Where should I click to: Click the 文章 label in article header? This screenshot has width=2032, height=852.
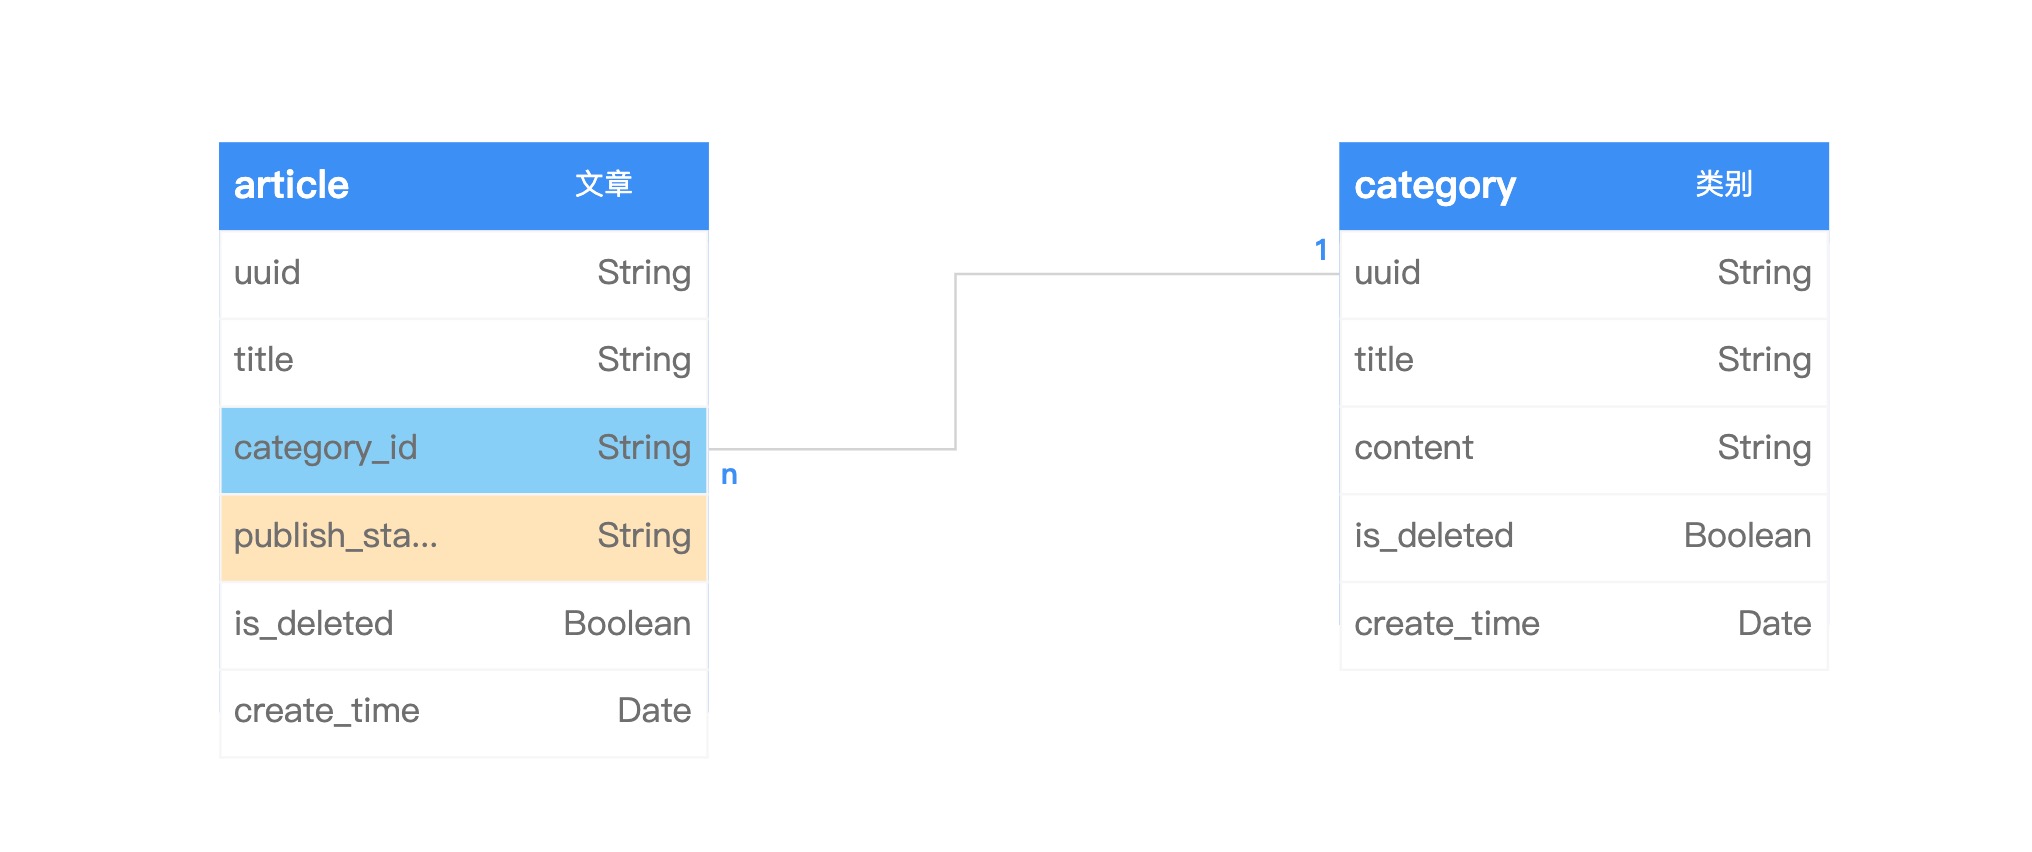point(604,185)
